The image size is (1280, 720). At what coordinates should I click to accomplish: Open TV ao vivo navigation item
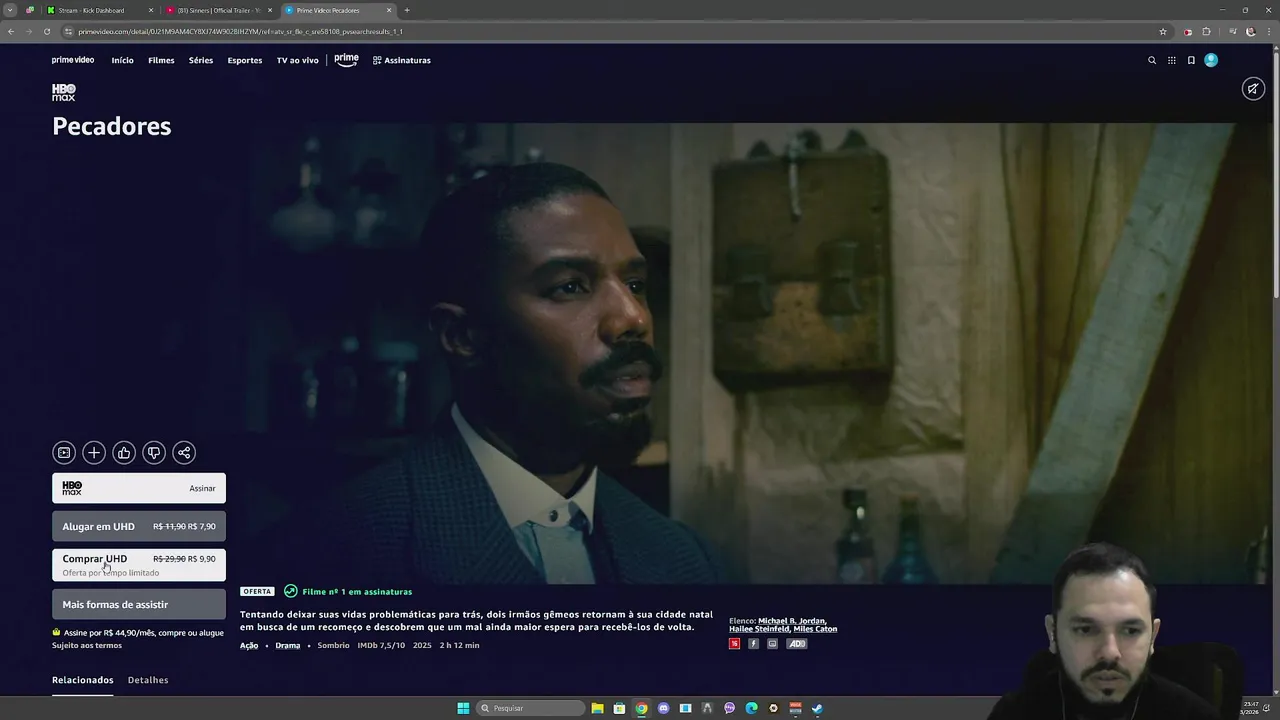tap(298, 60)
